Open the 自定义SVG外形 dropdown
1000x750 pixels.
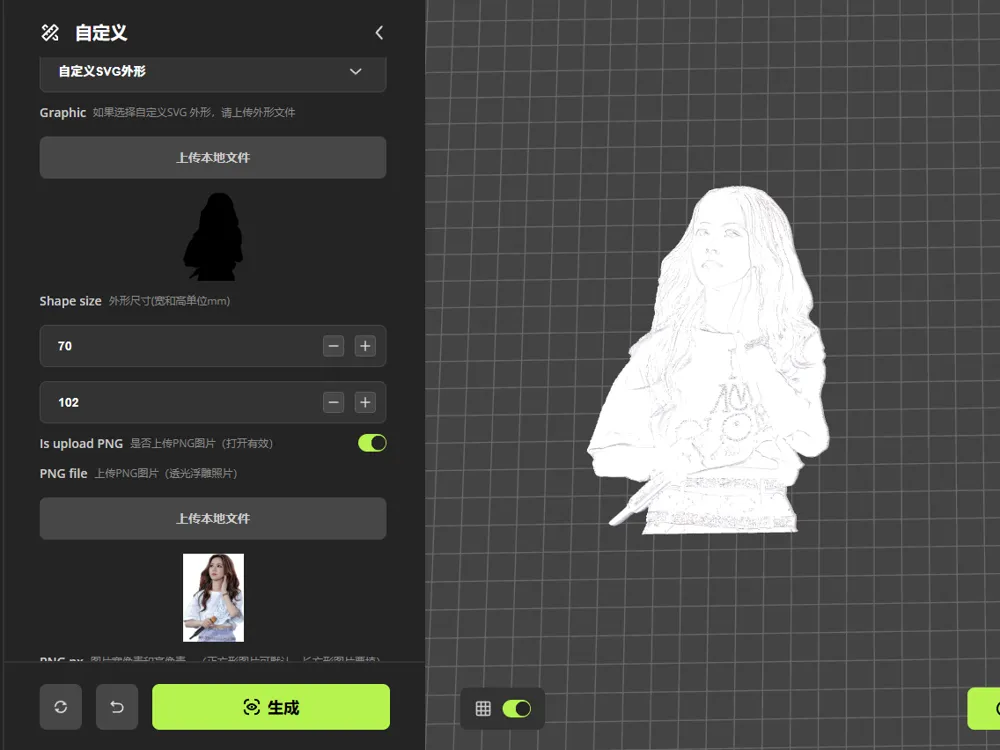212,73
